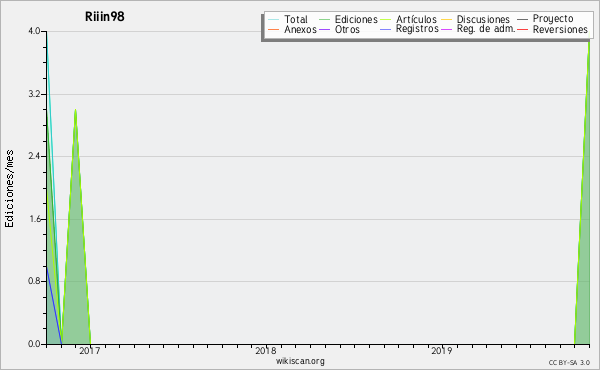Click the red Reversiones color line
This screenshot has height=370, width=600.
522,29
